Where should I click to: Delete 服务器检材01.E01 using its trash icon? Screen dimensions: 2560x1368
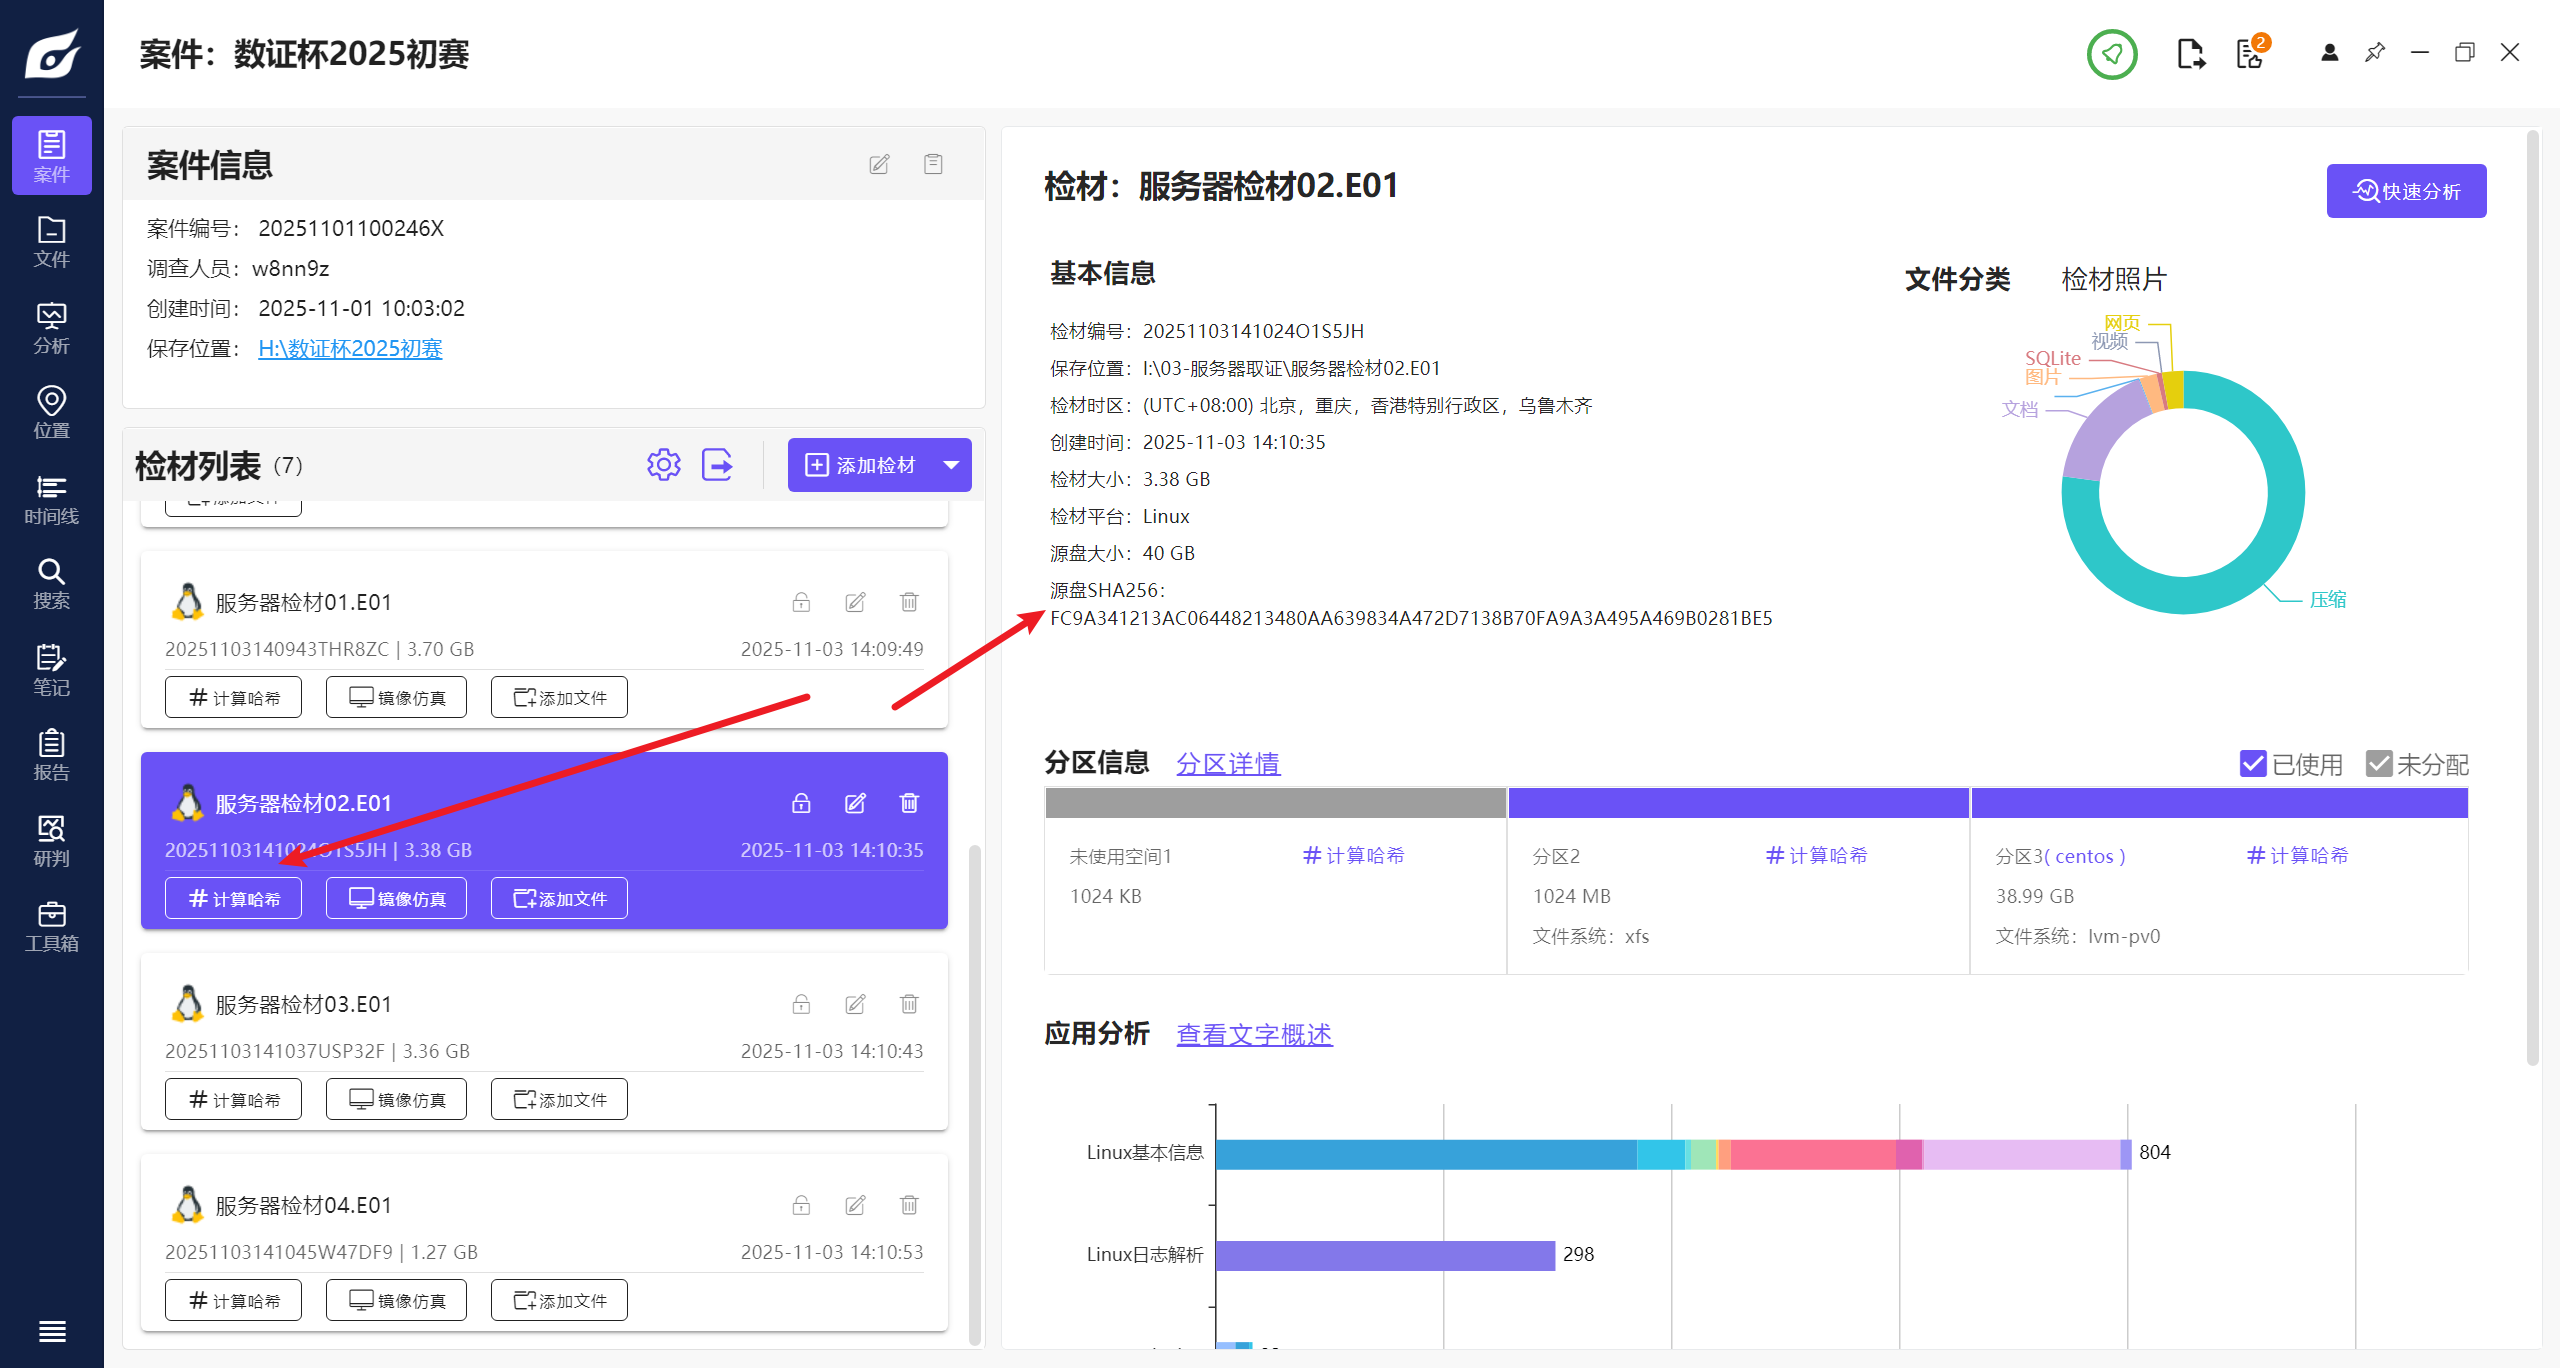909,602
